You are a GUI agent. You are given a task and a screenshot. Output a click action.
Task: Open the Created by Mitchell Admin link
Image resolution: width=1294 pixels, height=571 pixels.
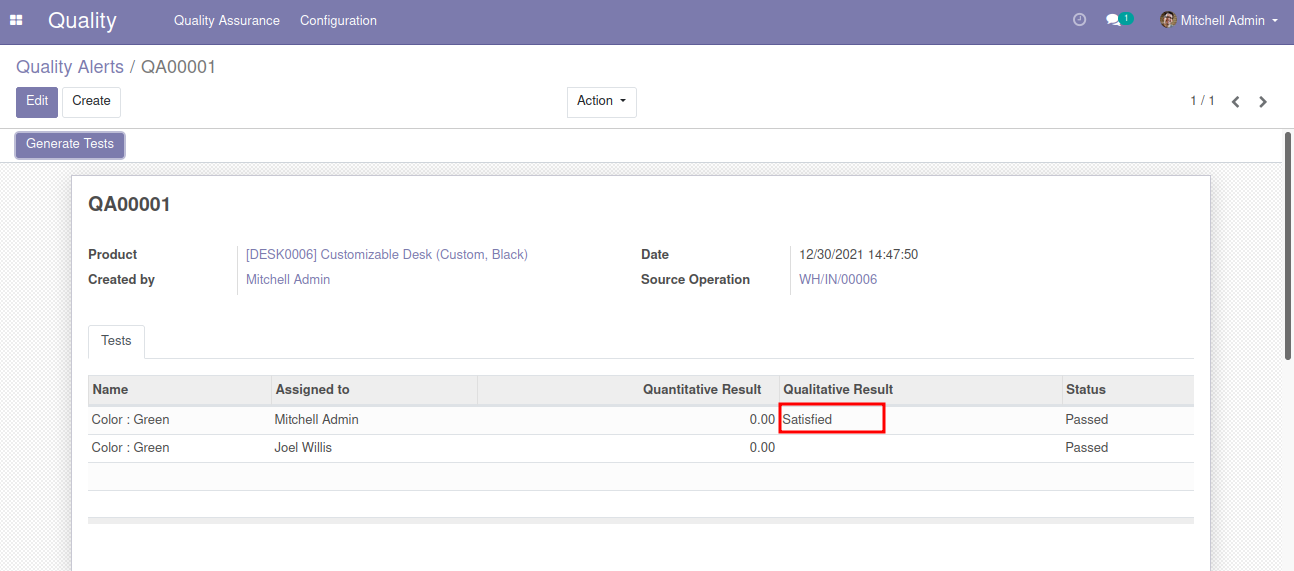[288, 280]
